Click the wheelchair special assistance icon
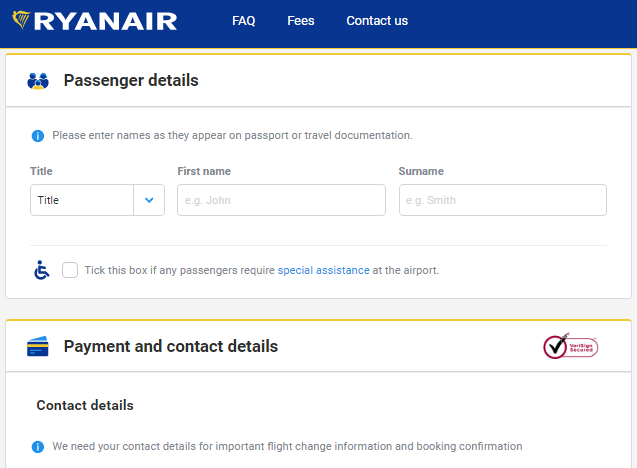The width and height of the screenshot is (637, 468). [41, 270]
